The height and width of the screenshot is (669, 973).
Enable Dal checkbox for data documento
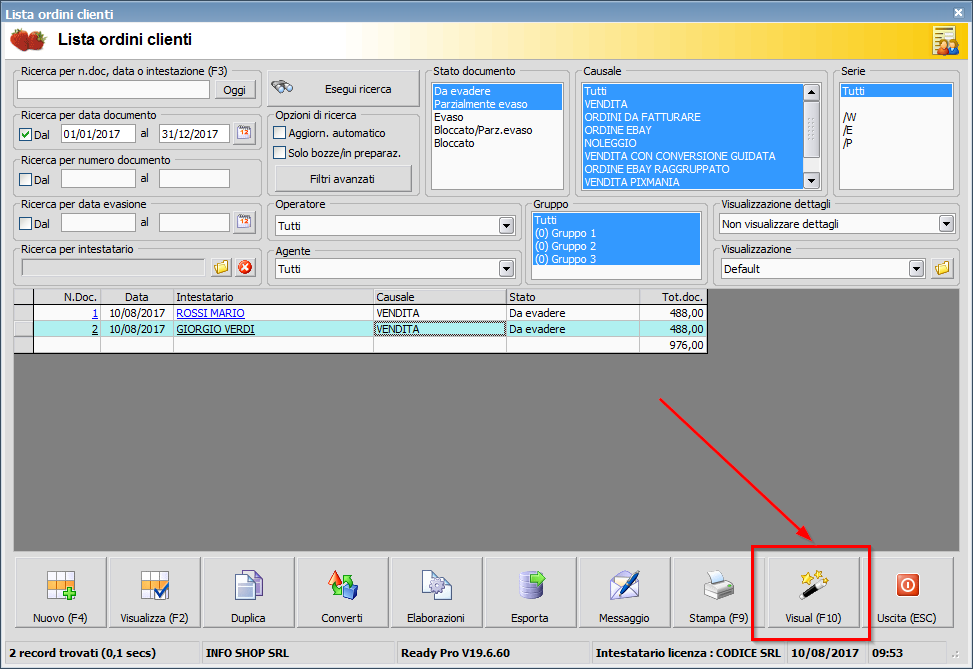pos(25,134)
